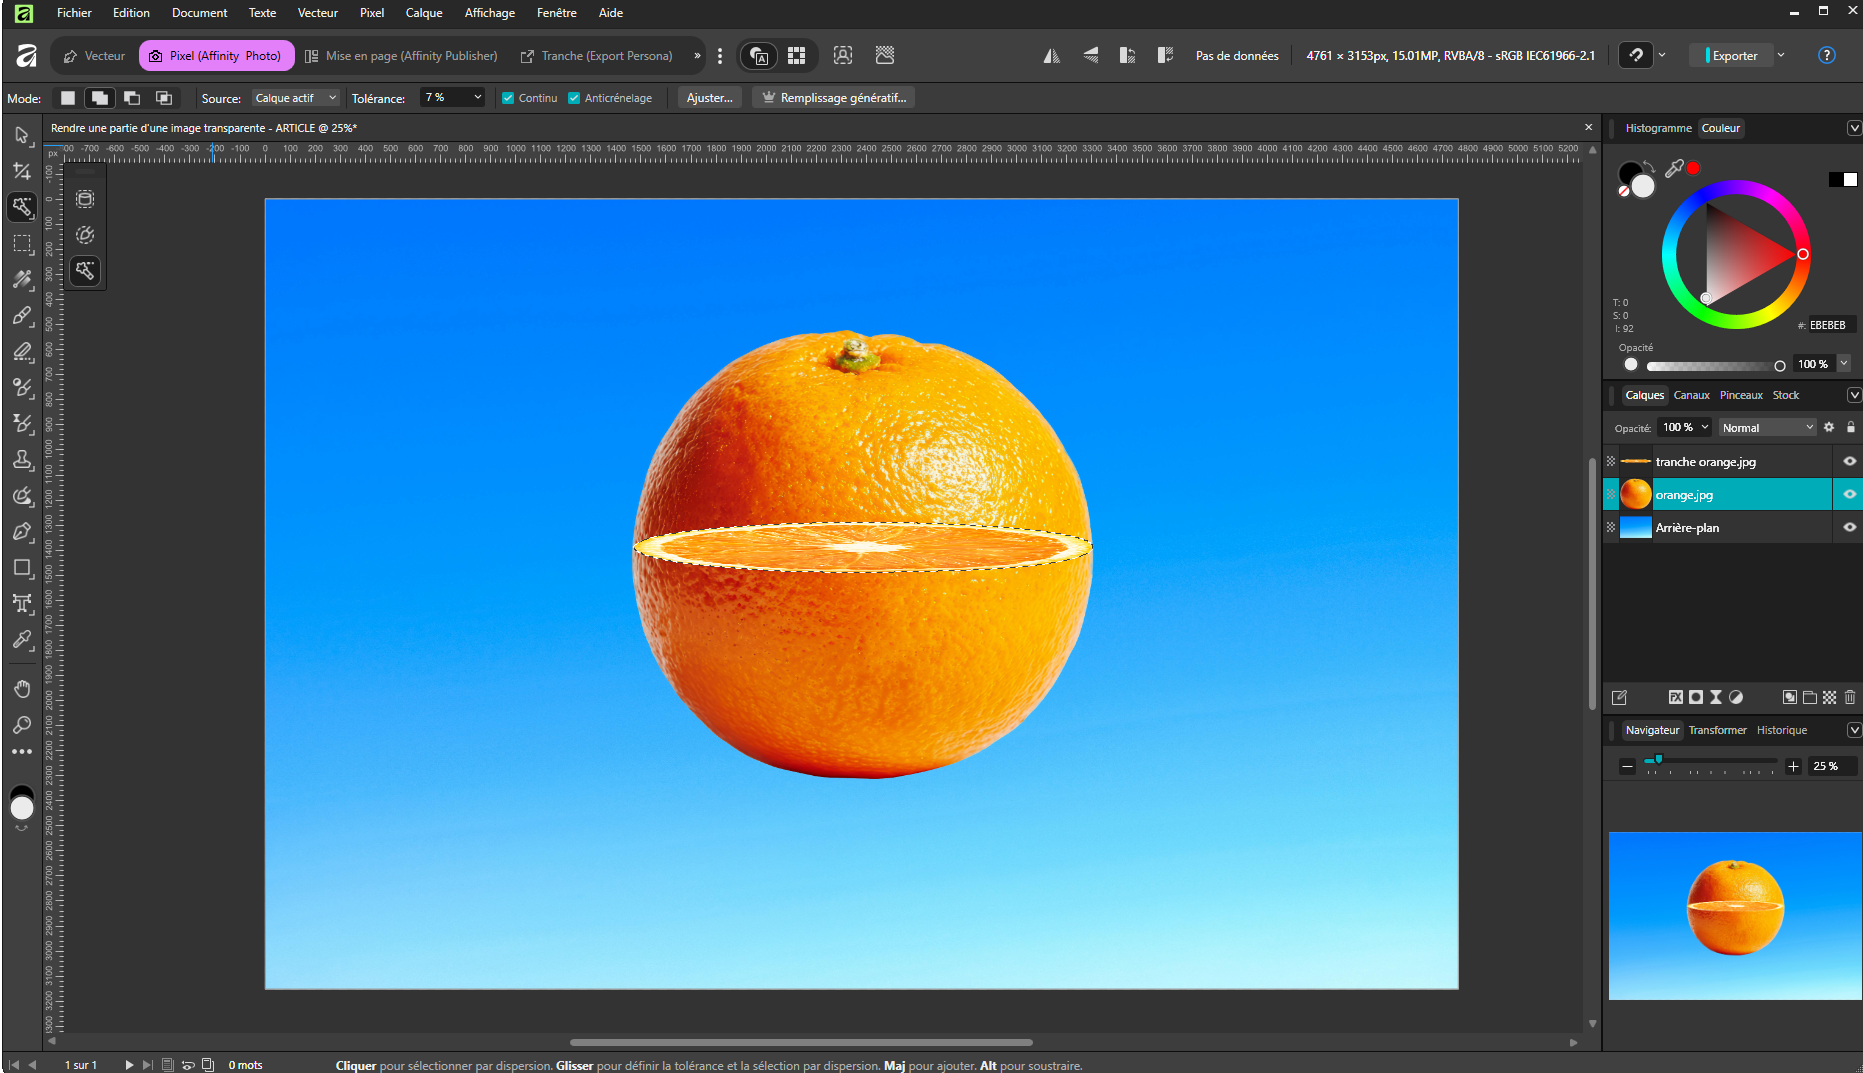Open the Normal blend mode dropdown

tap(1767, 428)
